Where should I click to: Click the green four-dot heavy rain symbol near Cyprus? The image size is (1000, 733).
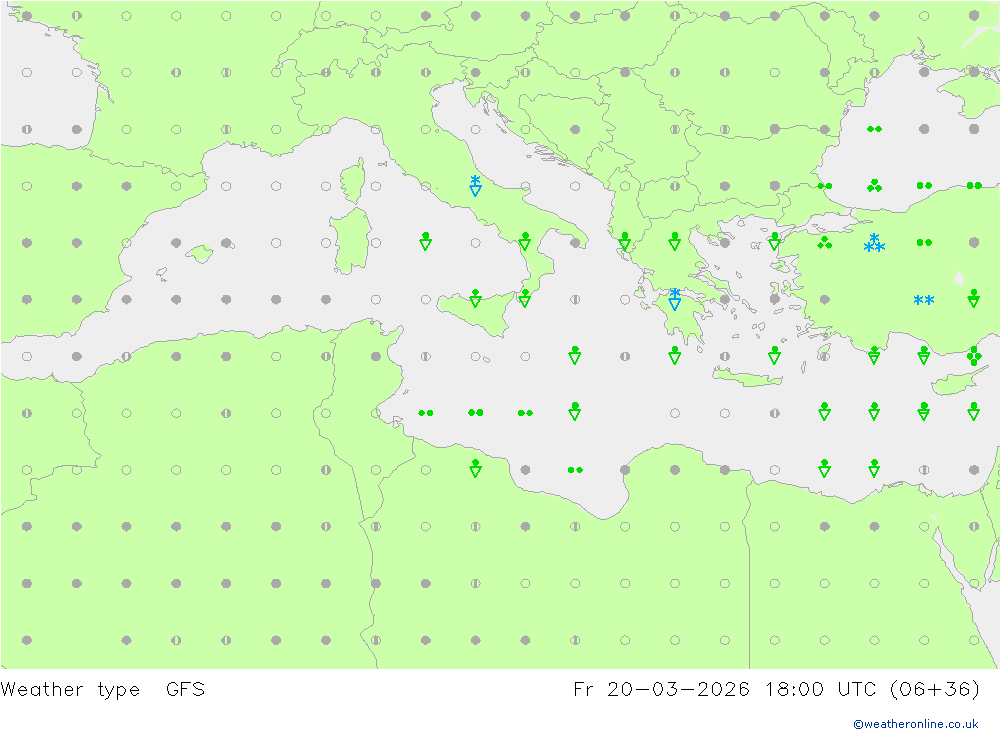pos(974,356)
